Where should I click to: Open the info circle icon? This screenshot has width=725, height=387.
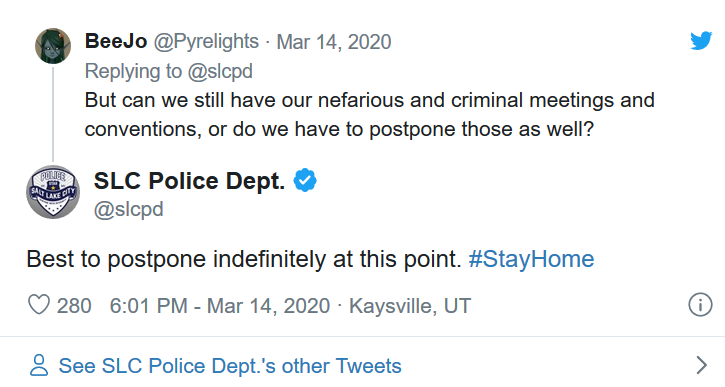700,305
